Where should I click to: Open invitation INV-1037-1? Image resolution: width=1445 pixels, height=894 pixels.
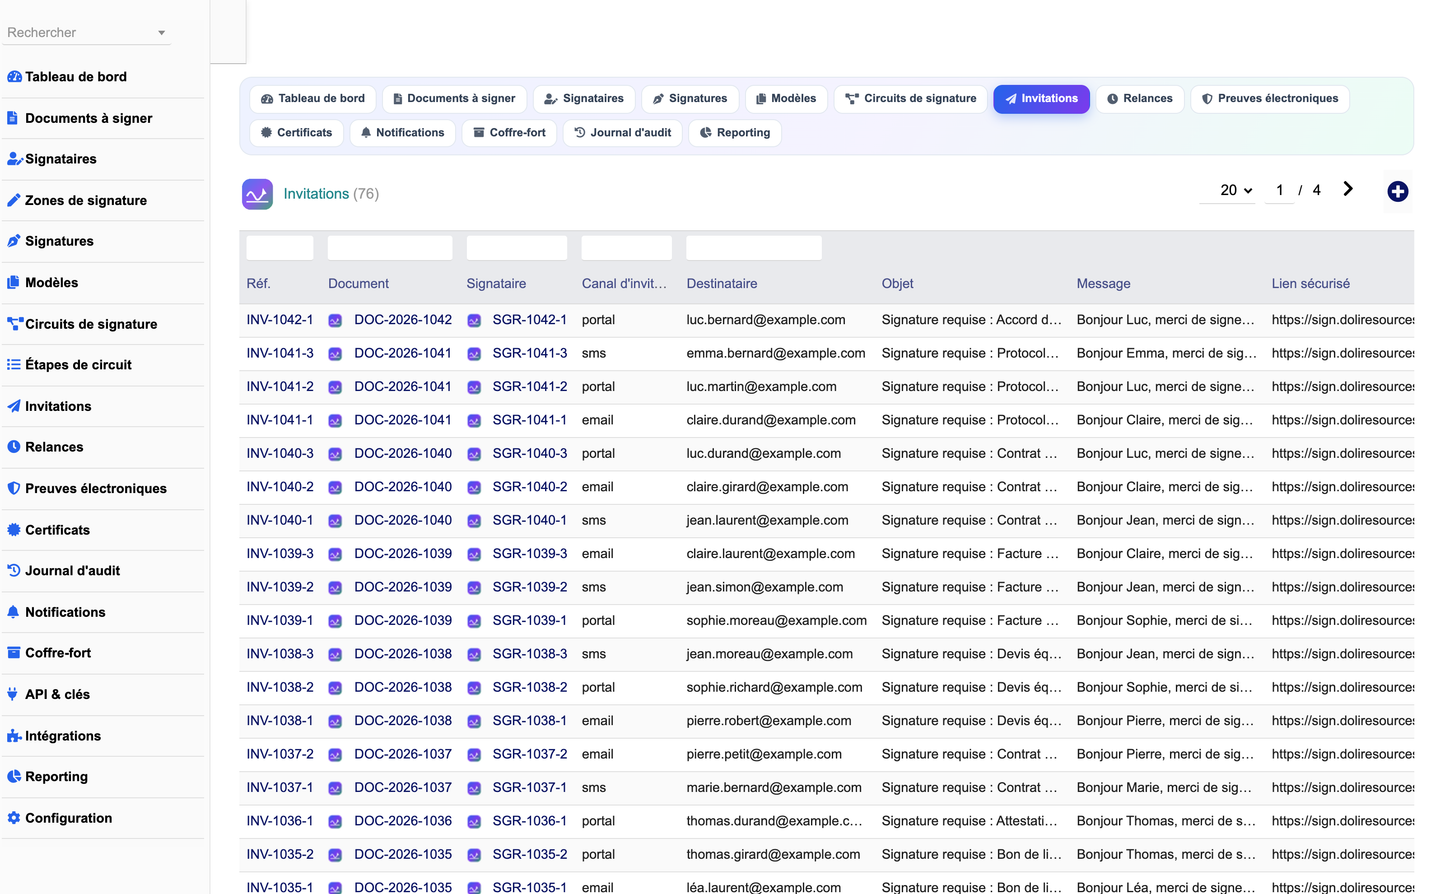point(280,787)
